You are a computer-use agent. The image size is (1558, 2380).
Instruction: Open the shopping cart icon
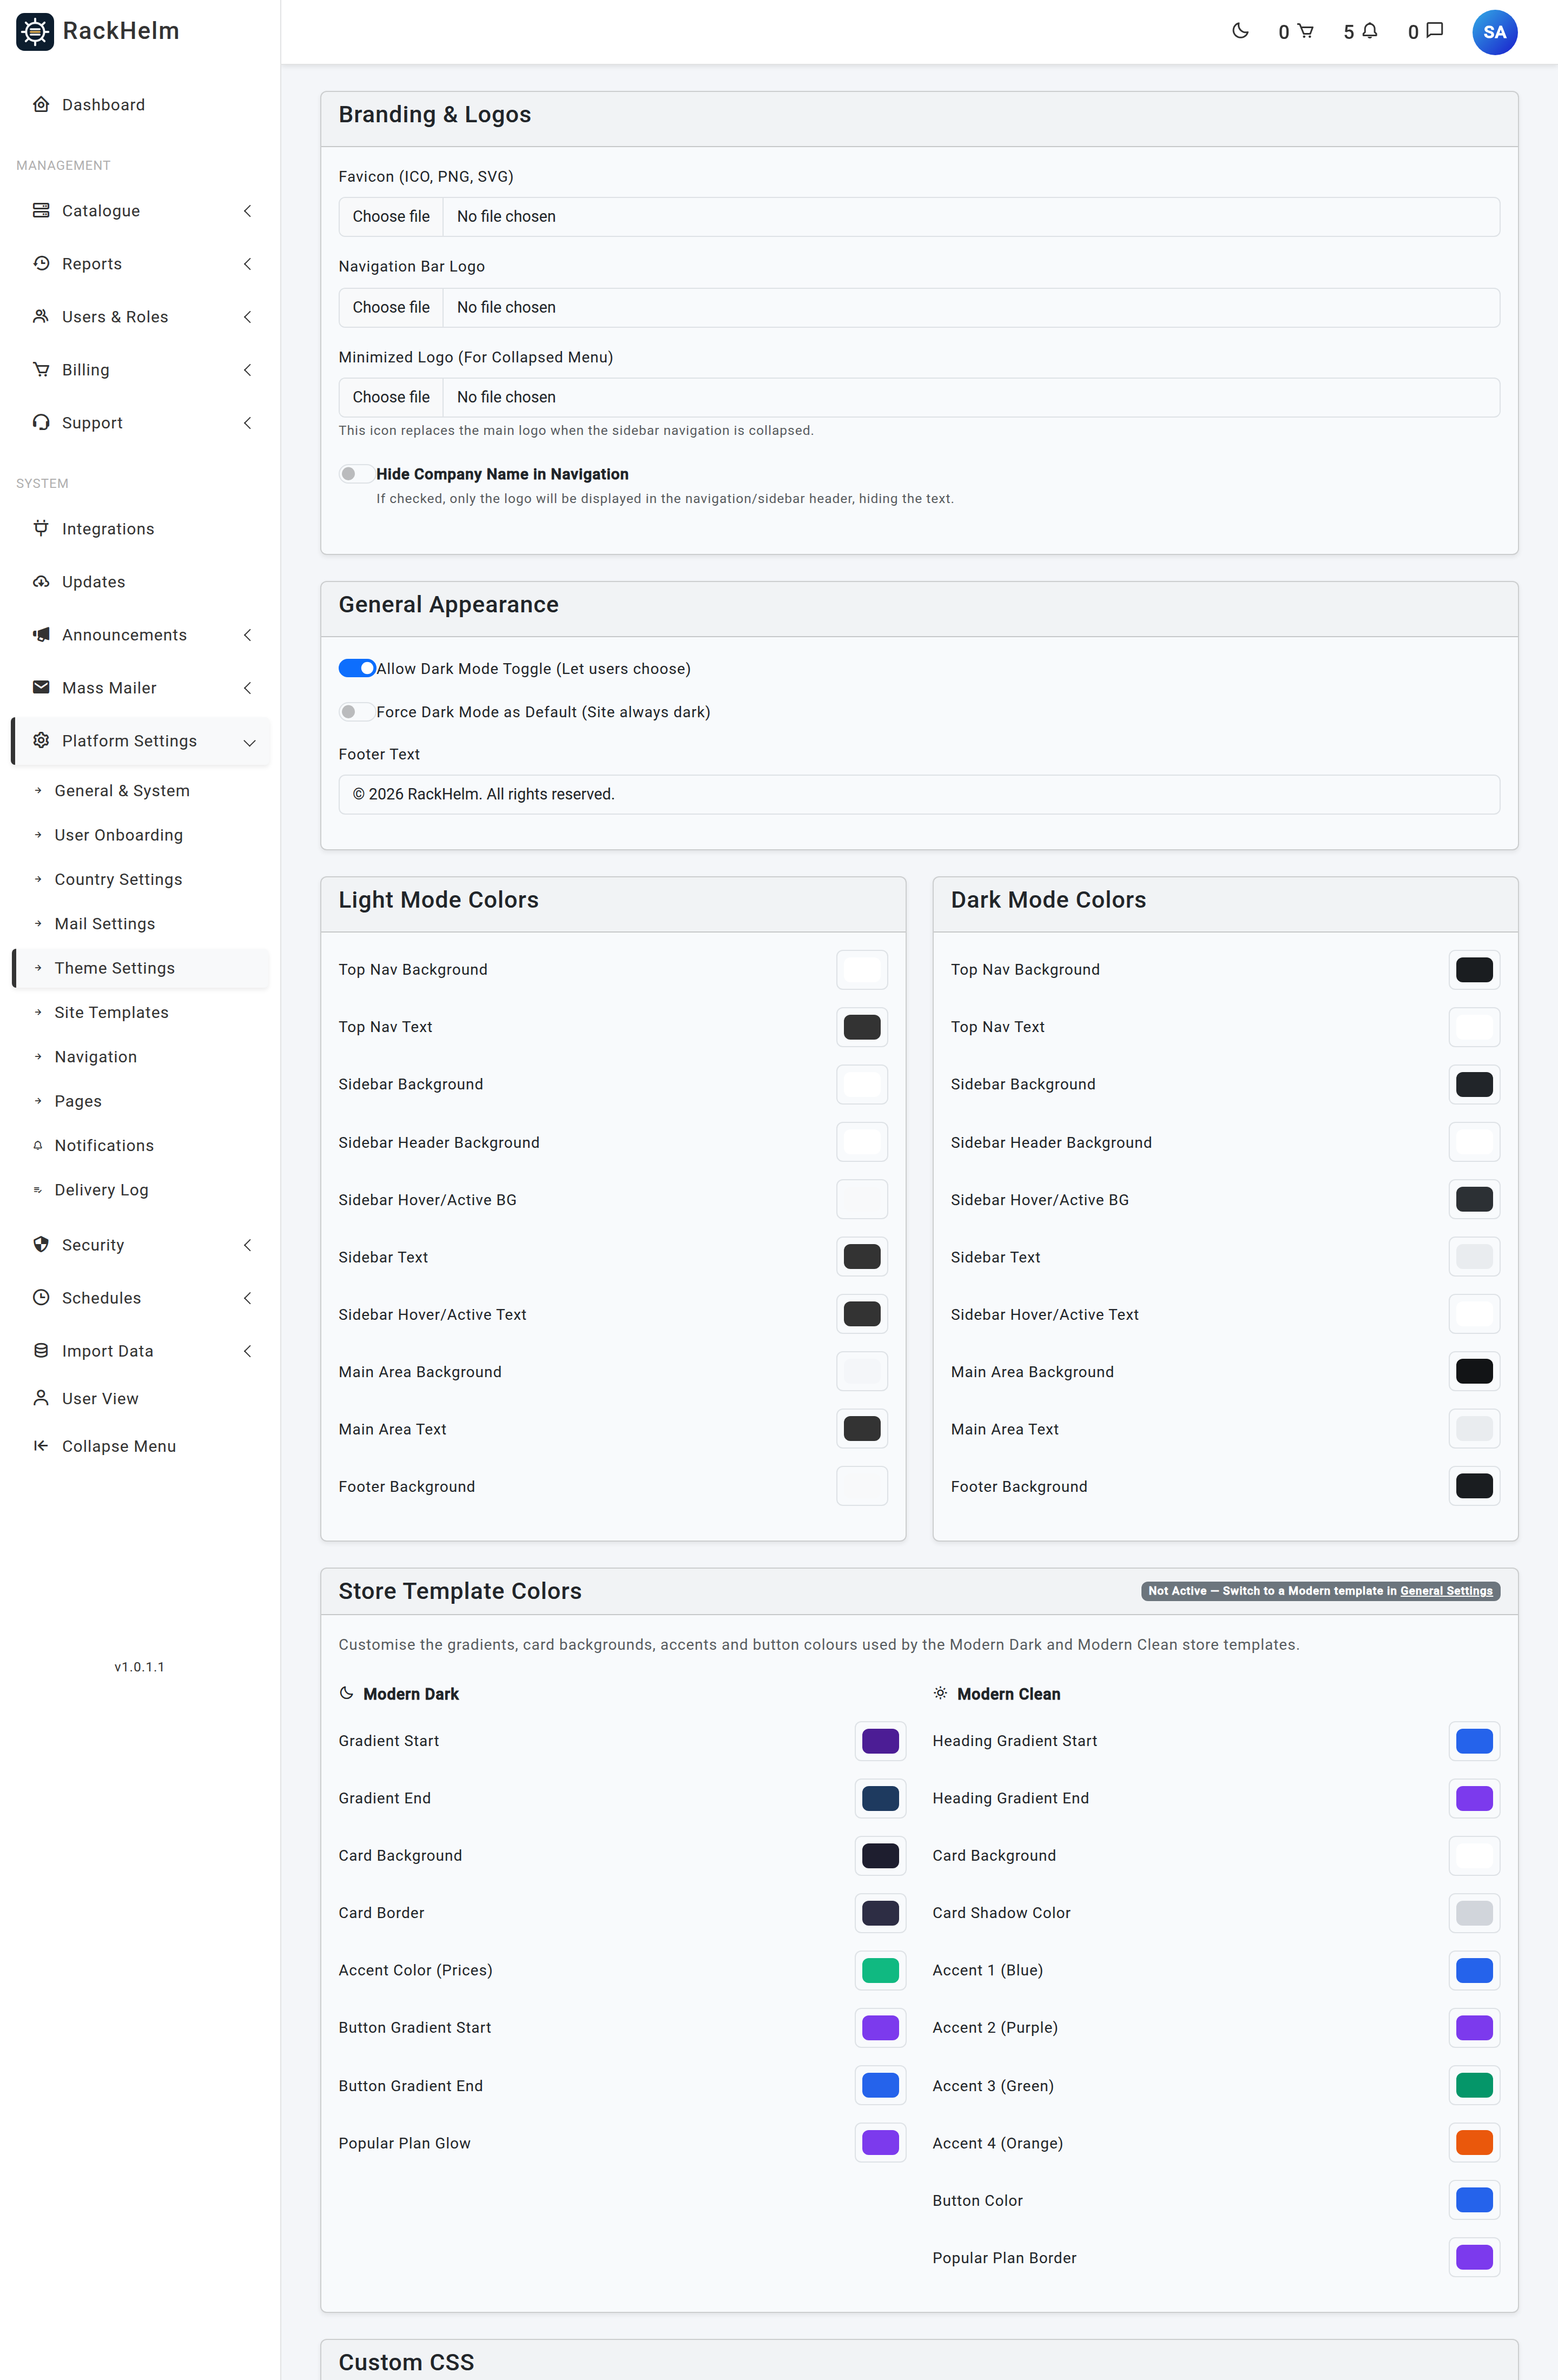point(1305,31)
